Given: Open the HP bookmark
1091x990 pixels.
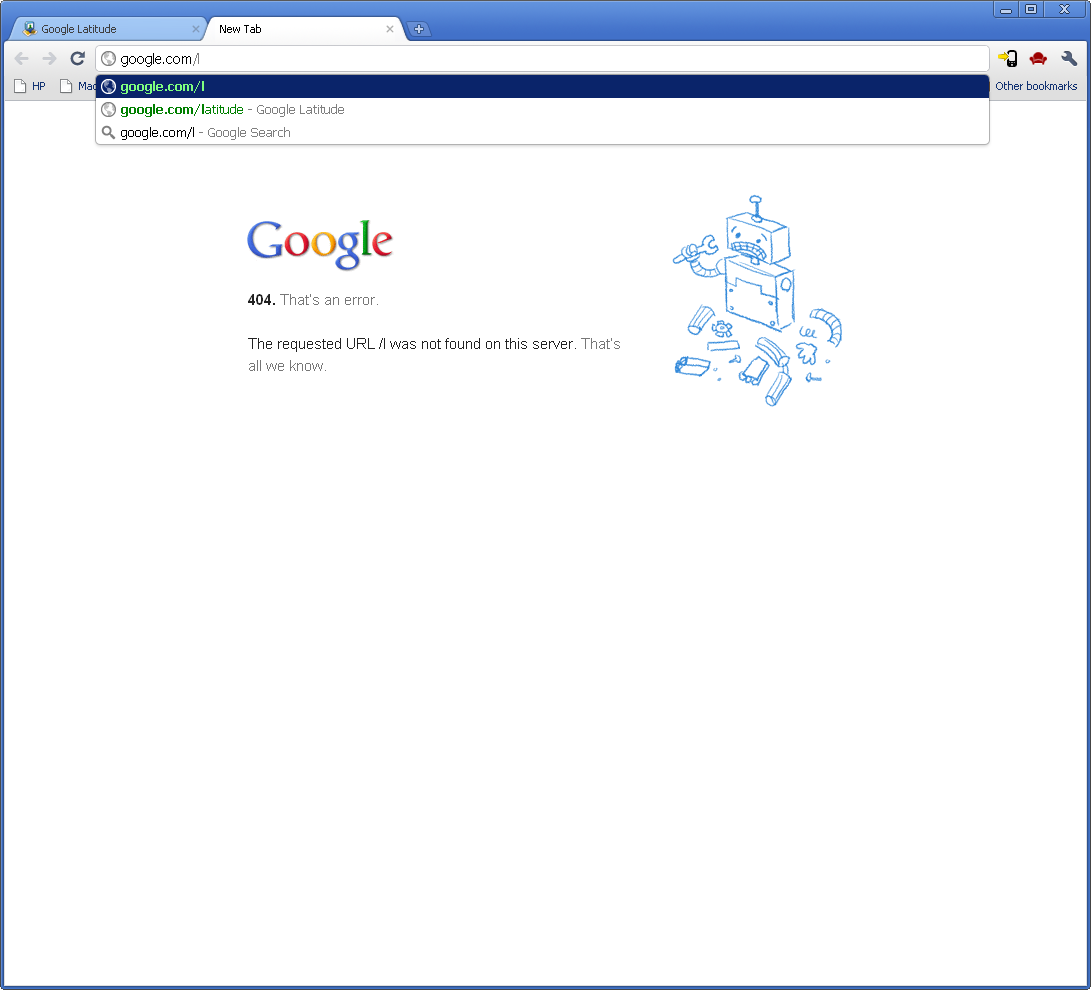Looking at the screenshot, I should (30, 86).
